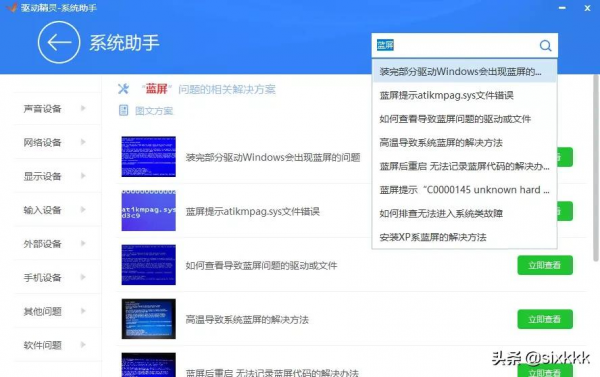Select suggestion 如何查看导致蓝屏问题的驱动或文件
The height and width of the screenshot is (377, 600).
tap(464, 119)
